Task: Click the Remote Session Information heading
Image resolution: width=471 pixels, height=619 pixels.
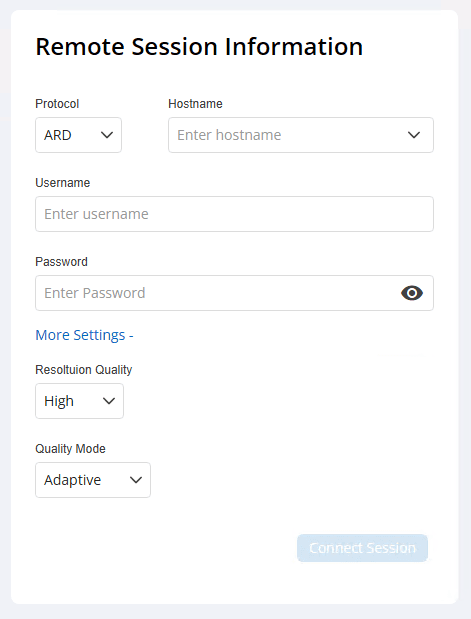Action: [x=199, y=47]
